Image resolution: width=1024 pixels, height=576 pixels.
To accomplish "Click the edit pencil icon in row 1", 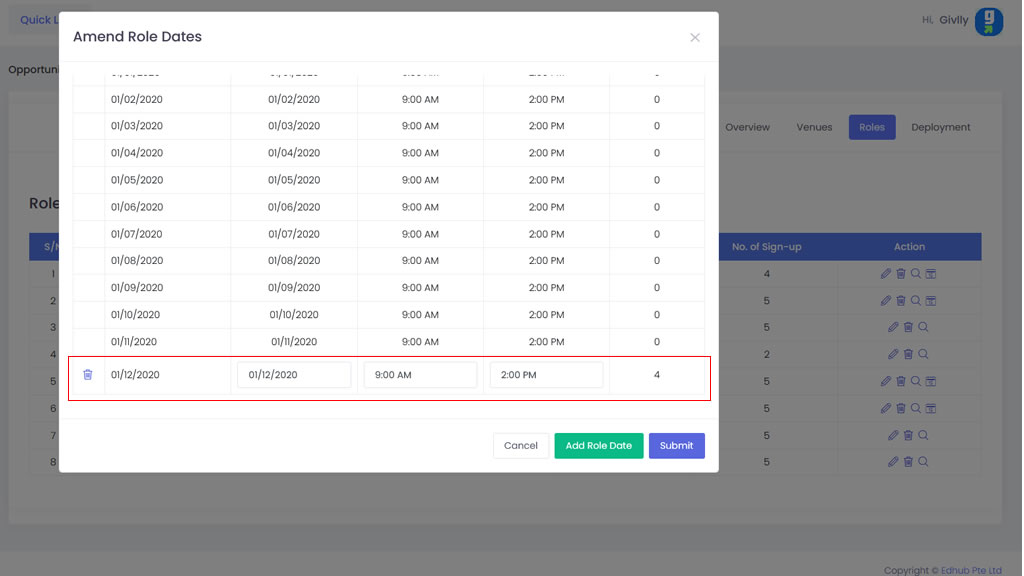I will pyautogui.click(x=886, y=274).
